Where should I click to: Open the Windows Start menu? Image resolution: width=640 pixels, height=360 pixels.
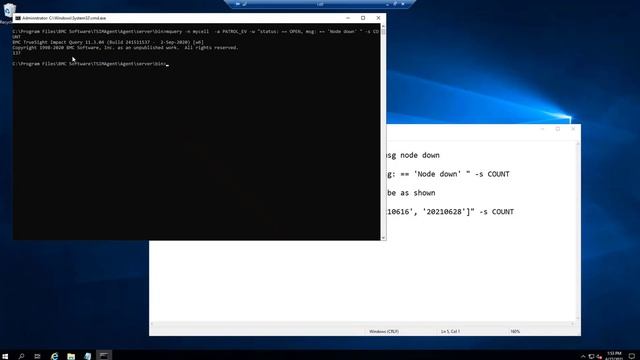point(5,356)
